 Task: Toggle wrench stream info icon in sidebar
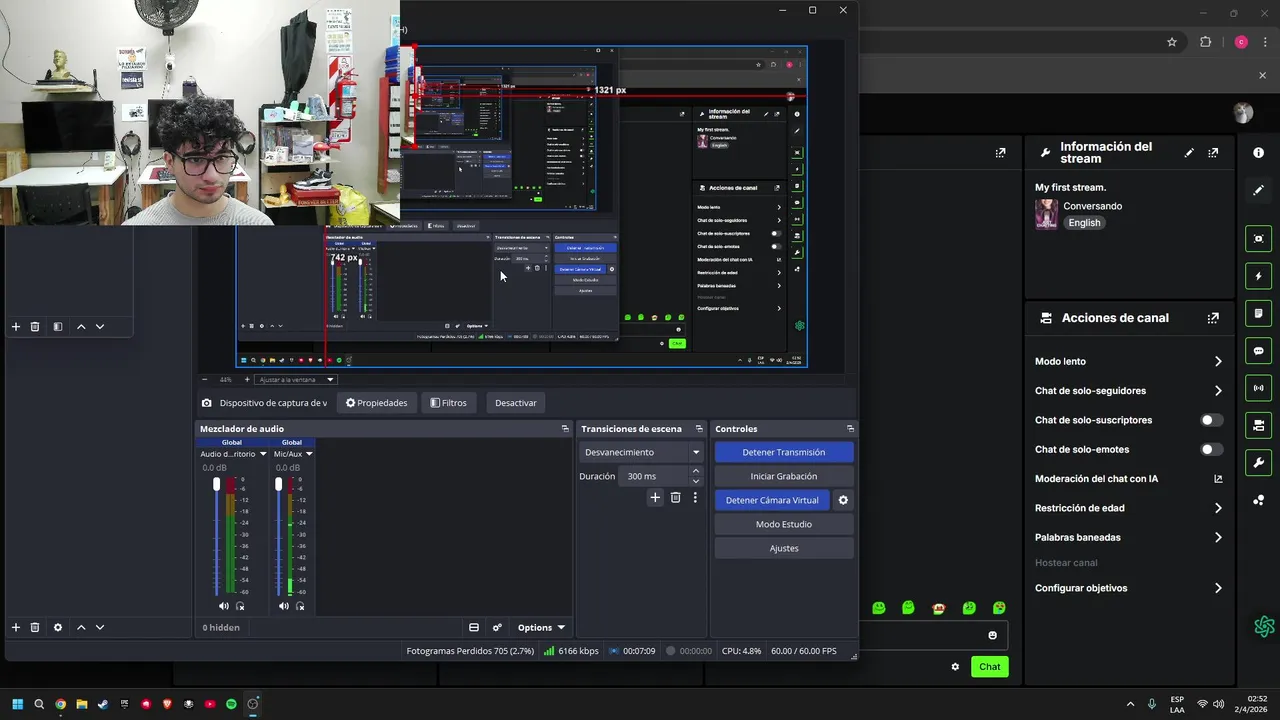pyautogui.click(x=1259, y=463)
